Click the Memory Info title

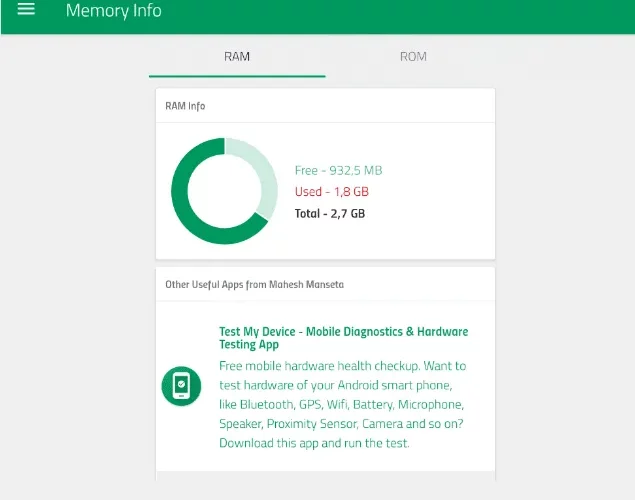[113, 11]
